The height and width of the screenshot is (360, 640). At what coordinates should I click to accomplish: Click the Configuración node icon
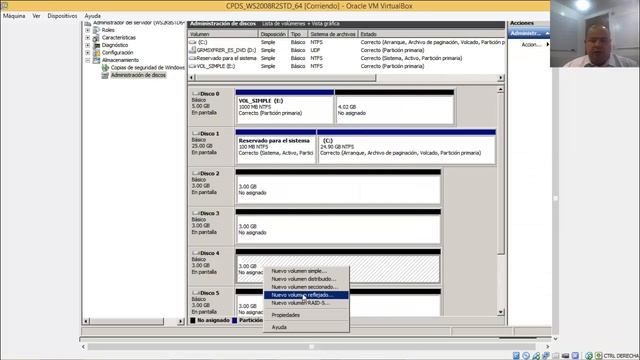click(96, 53)
